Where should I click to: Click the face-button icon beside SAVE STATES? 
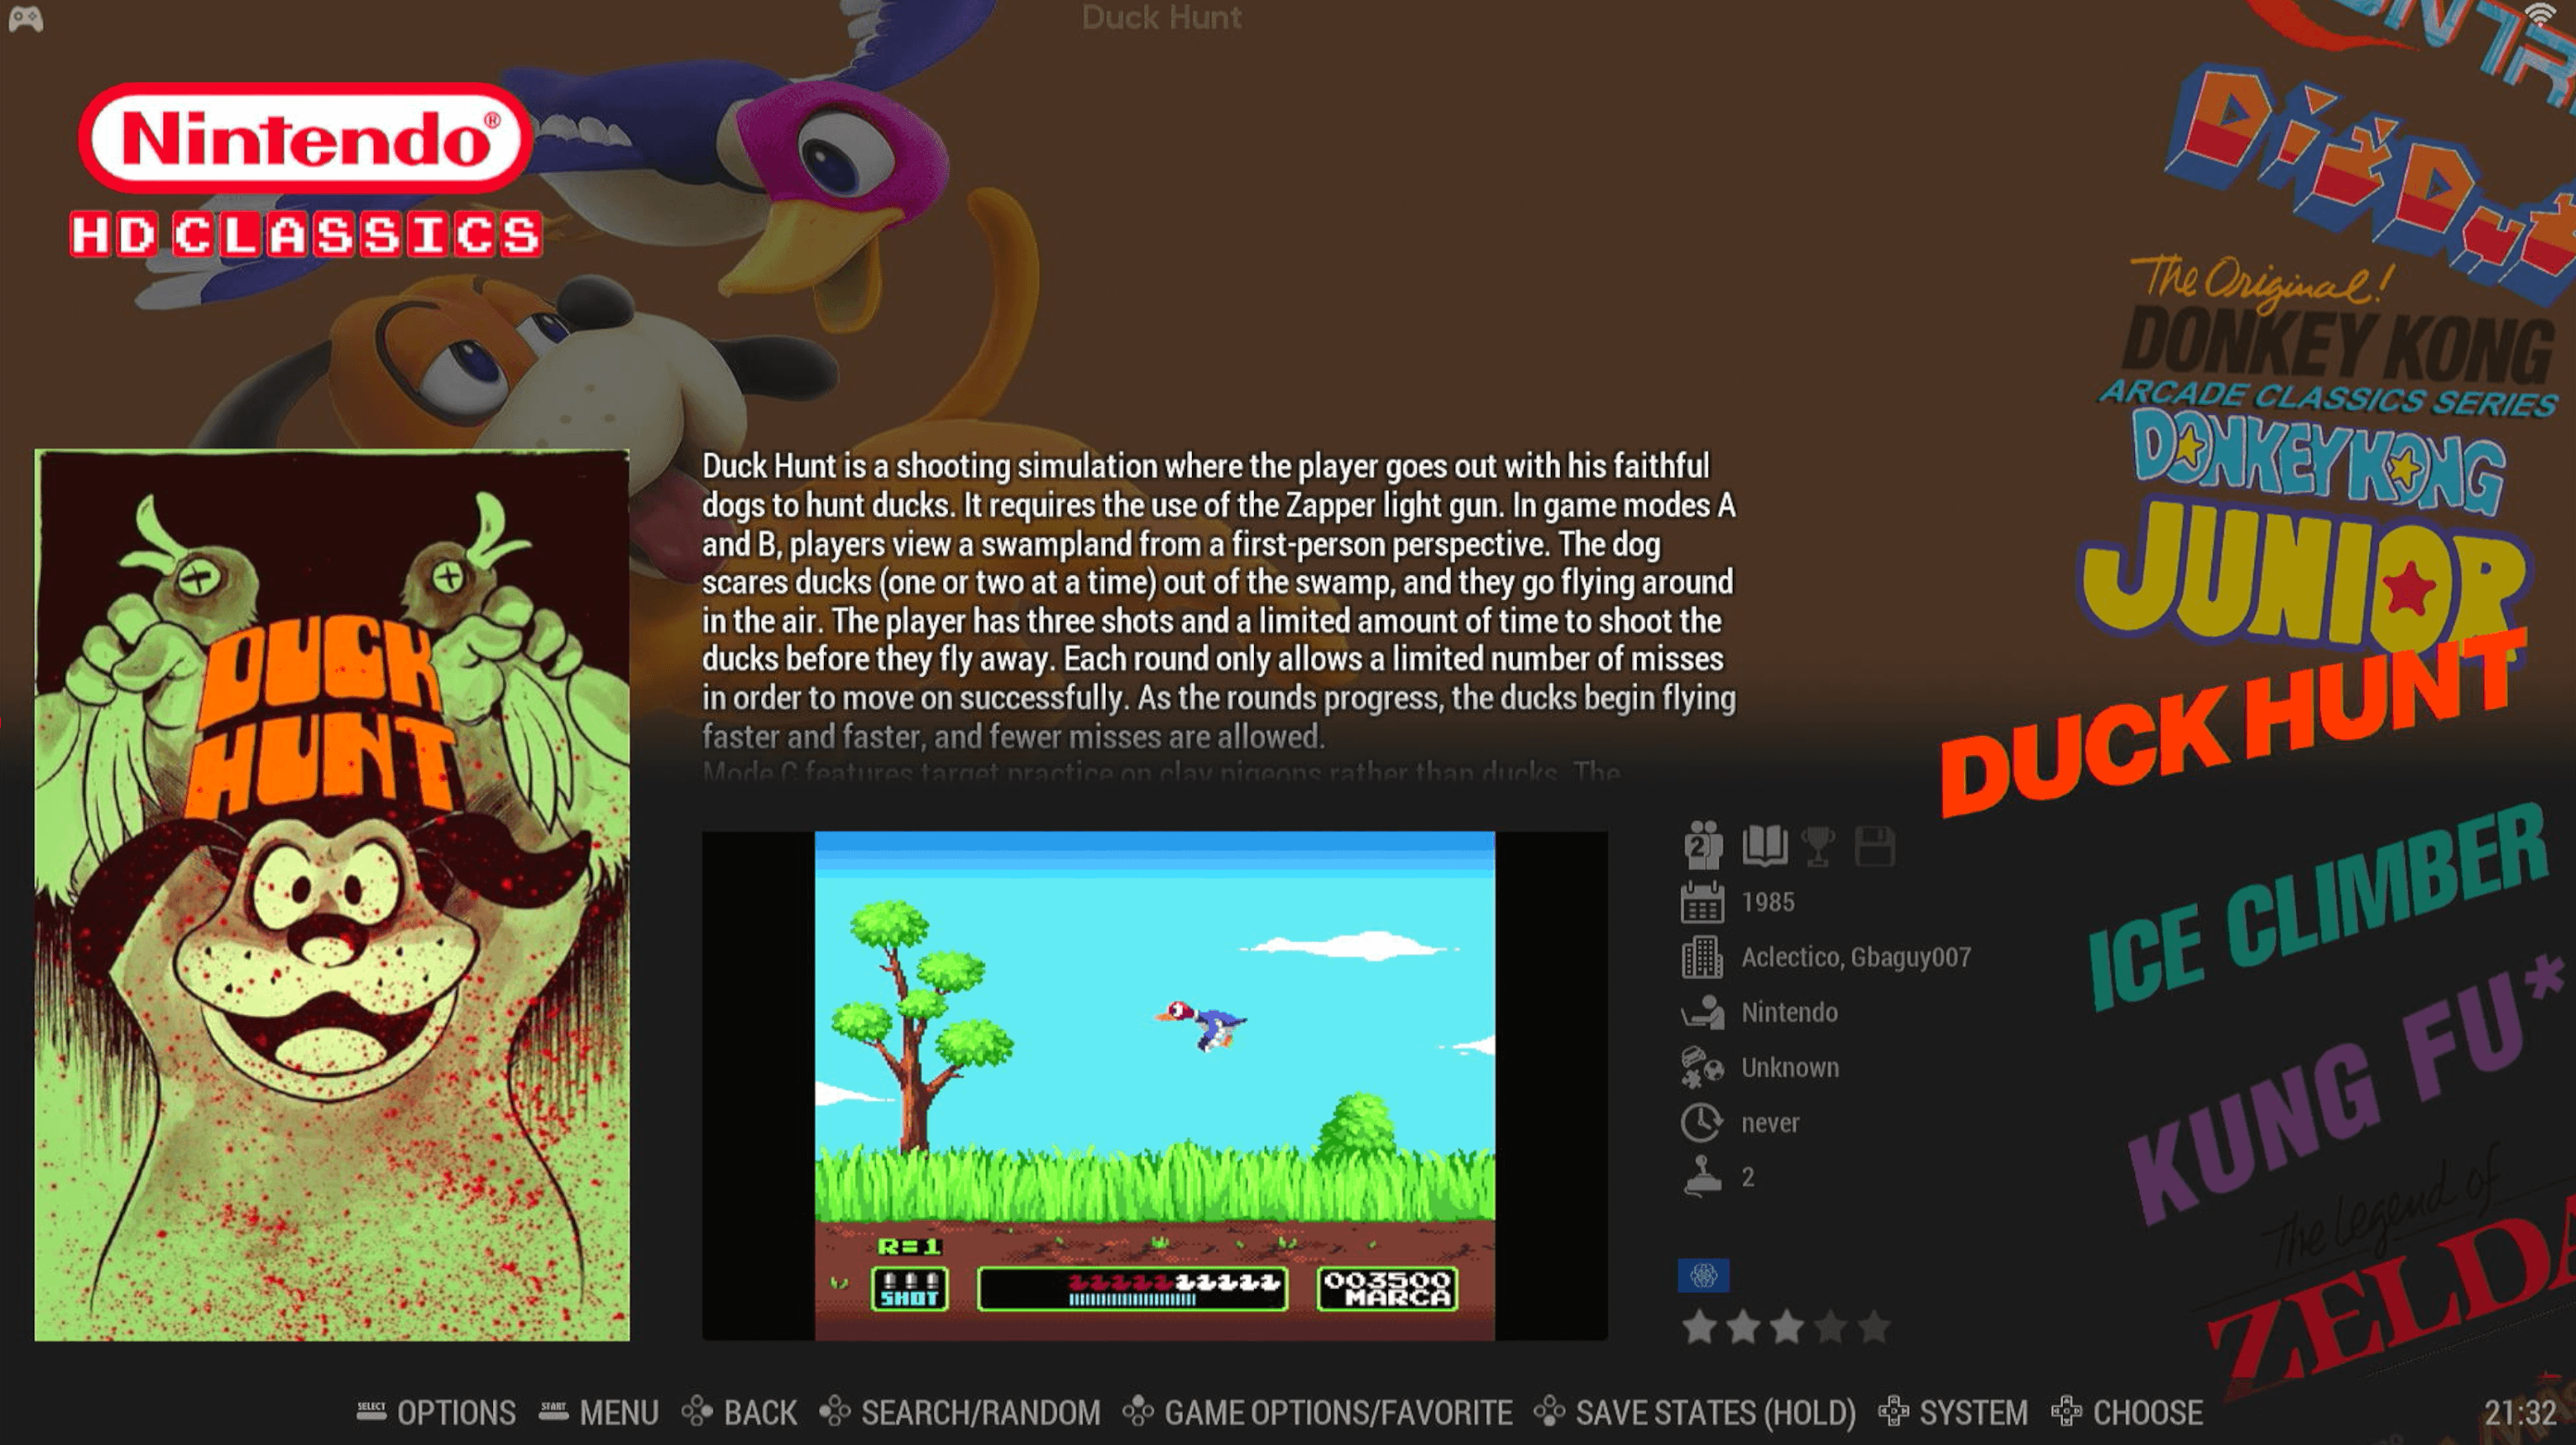pyautogui.click(x=1549, y=1412)
